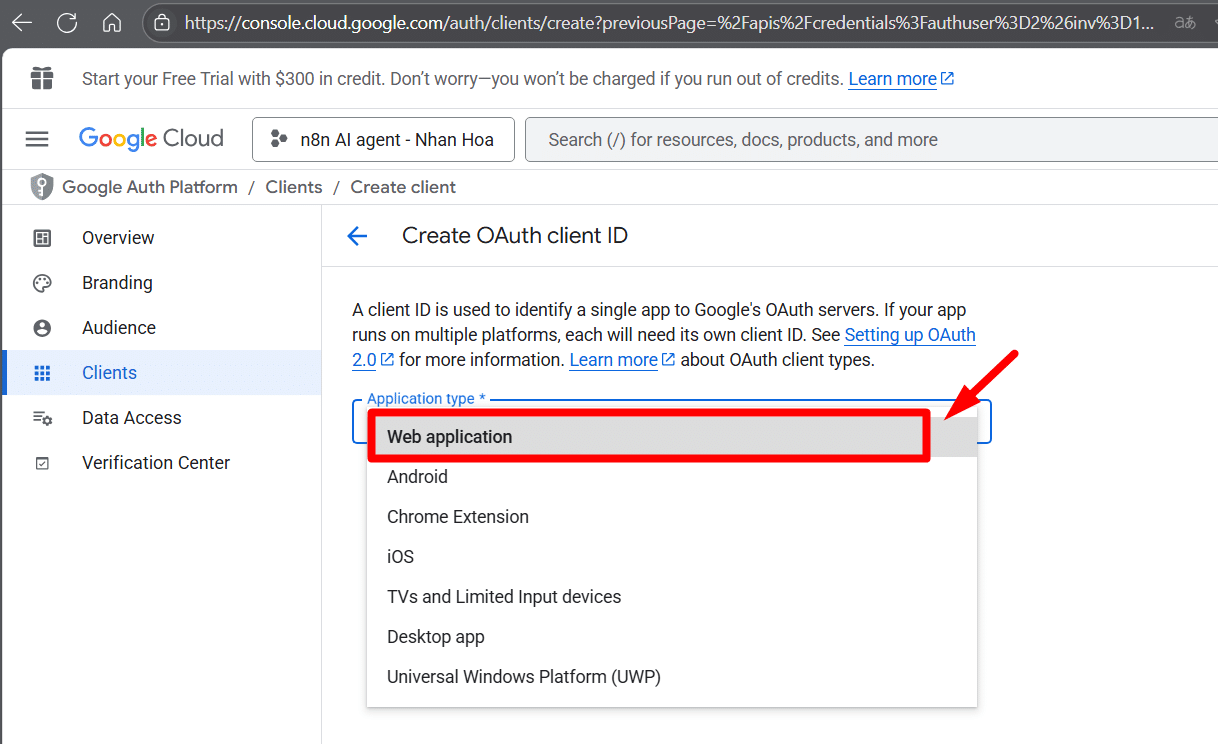Open the hamburger navigation menu
Screen dimensions: 1218x744
(37, 139)
